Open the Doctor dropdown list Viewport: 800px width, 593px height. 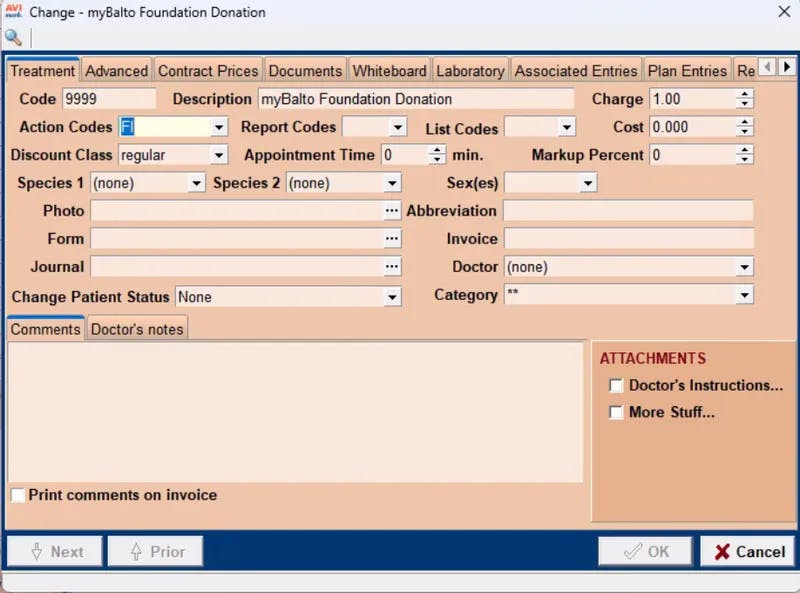[x=745, y=266]
